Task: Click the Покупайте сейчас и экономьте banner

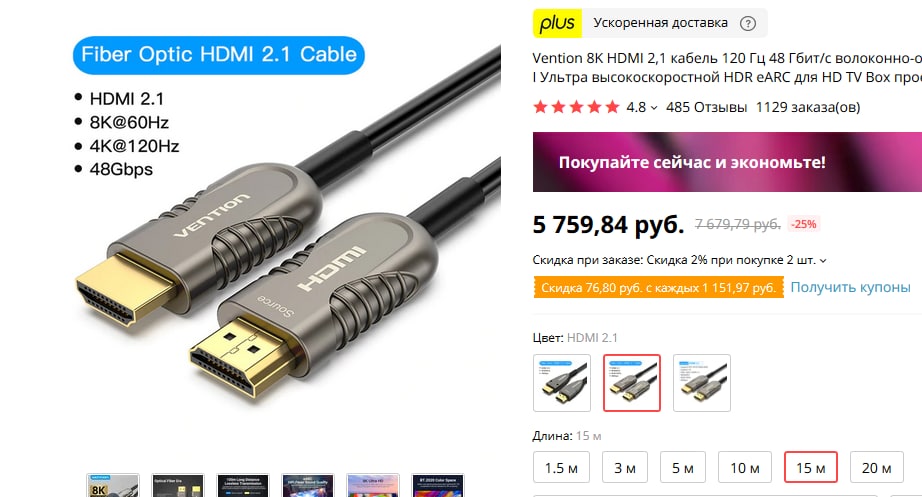Action: [x=727, y=162]
